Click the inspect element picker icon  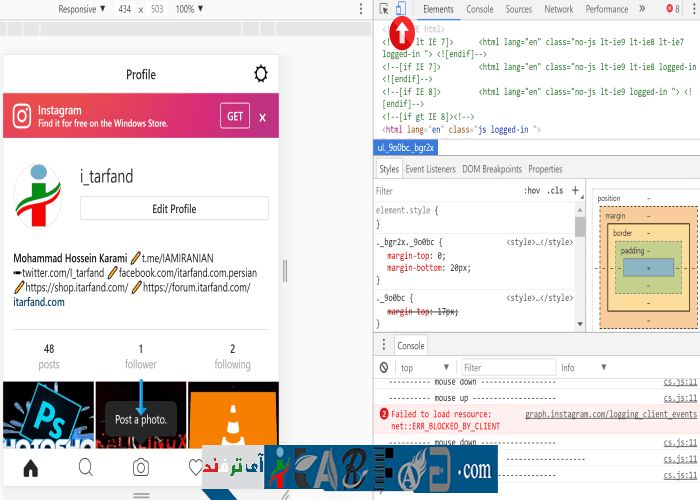coord(384,9)
